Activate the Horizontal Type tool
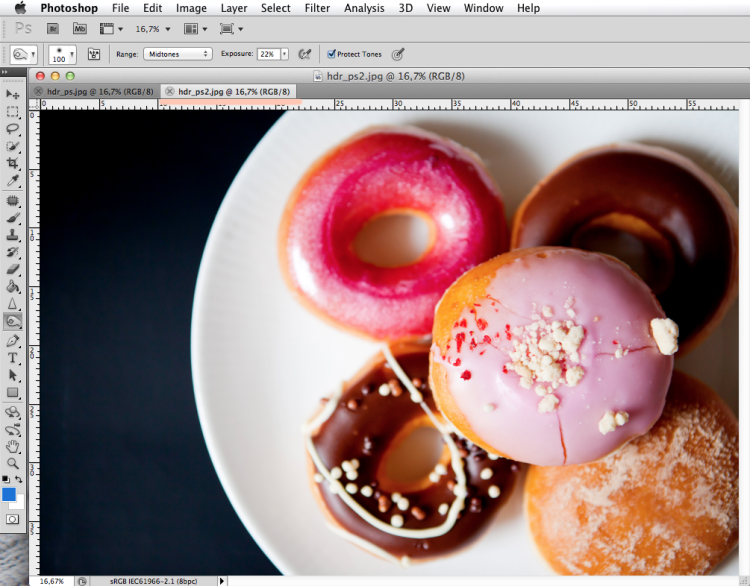 (12, 358)
